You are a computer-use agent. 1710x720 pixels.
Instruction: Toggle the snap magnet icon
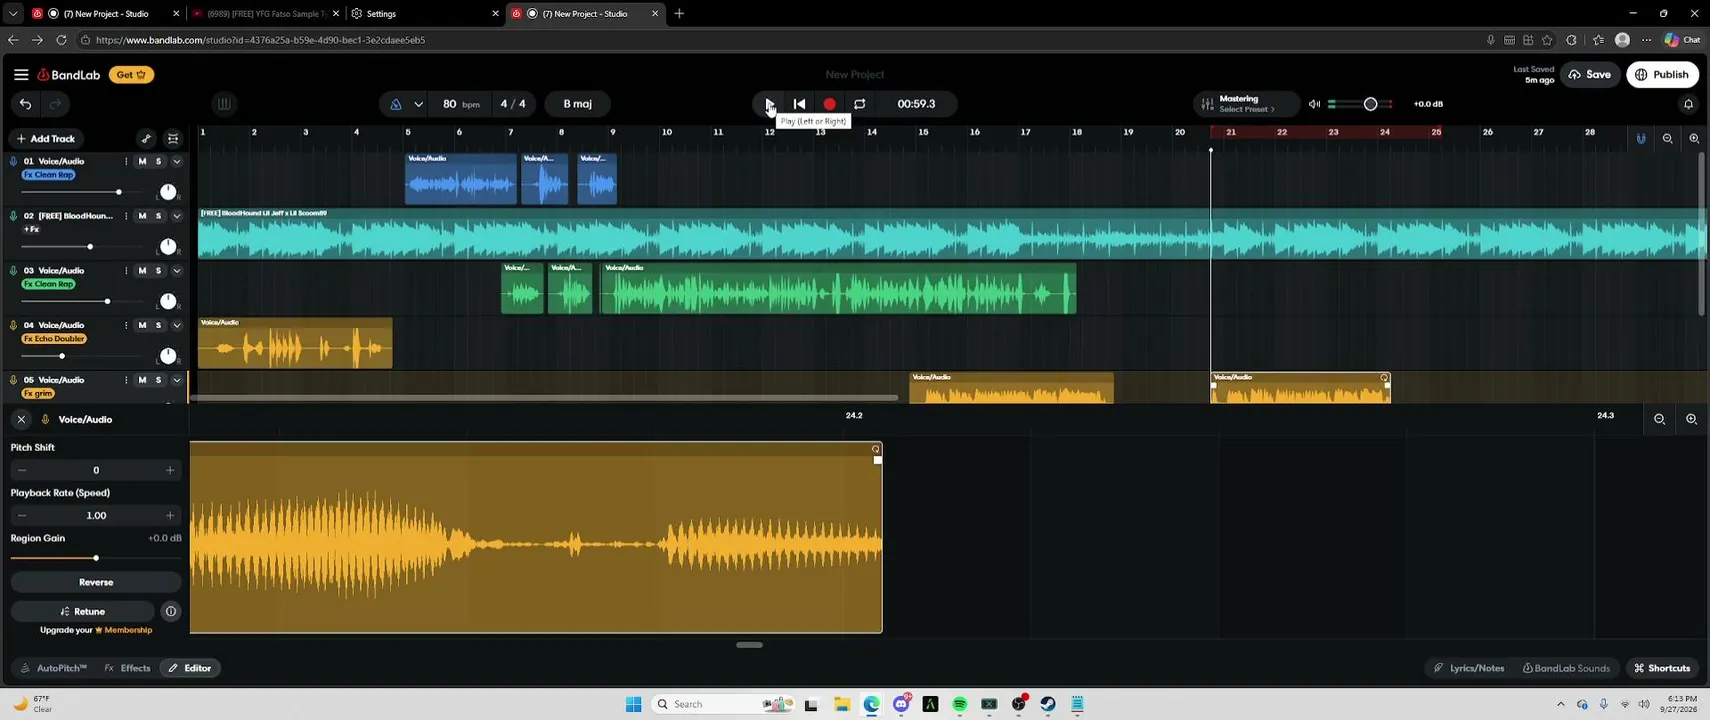[x=1641, y=139]
